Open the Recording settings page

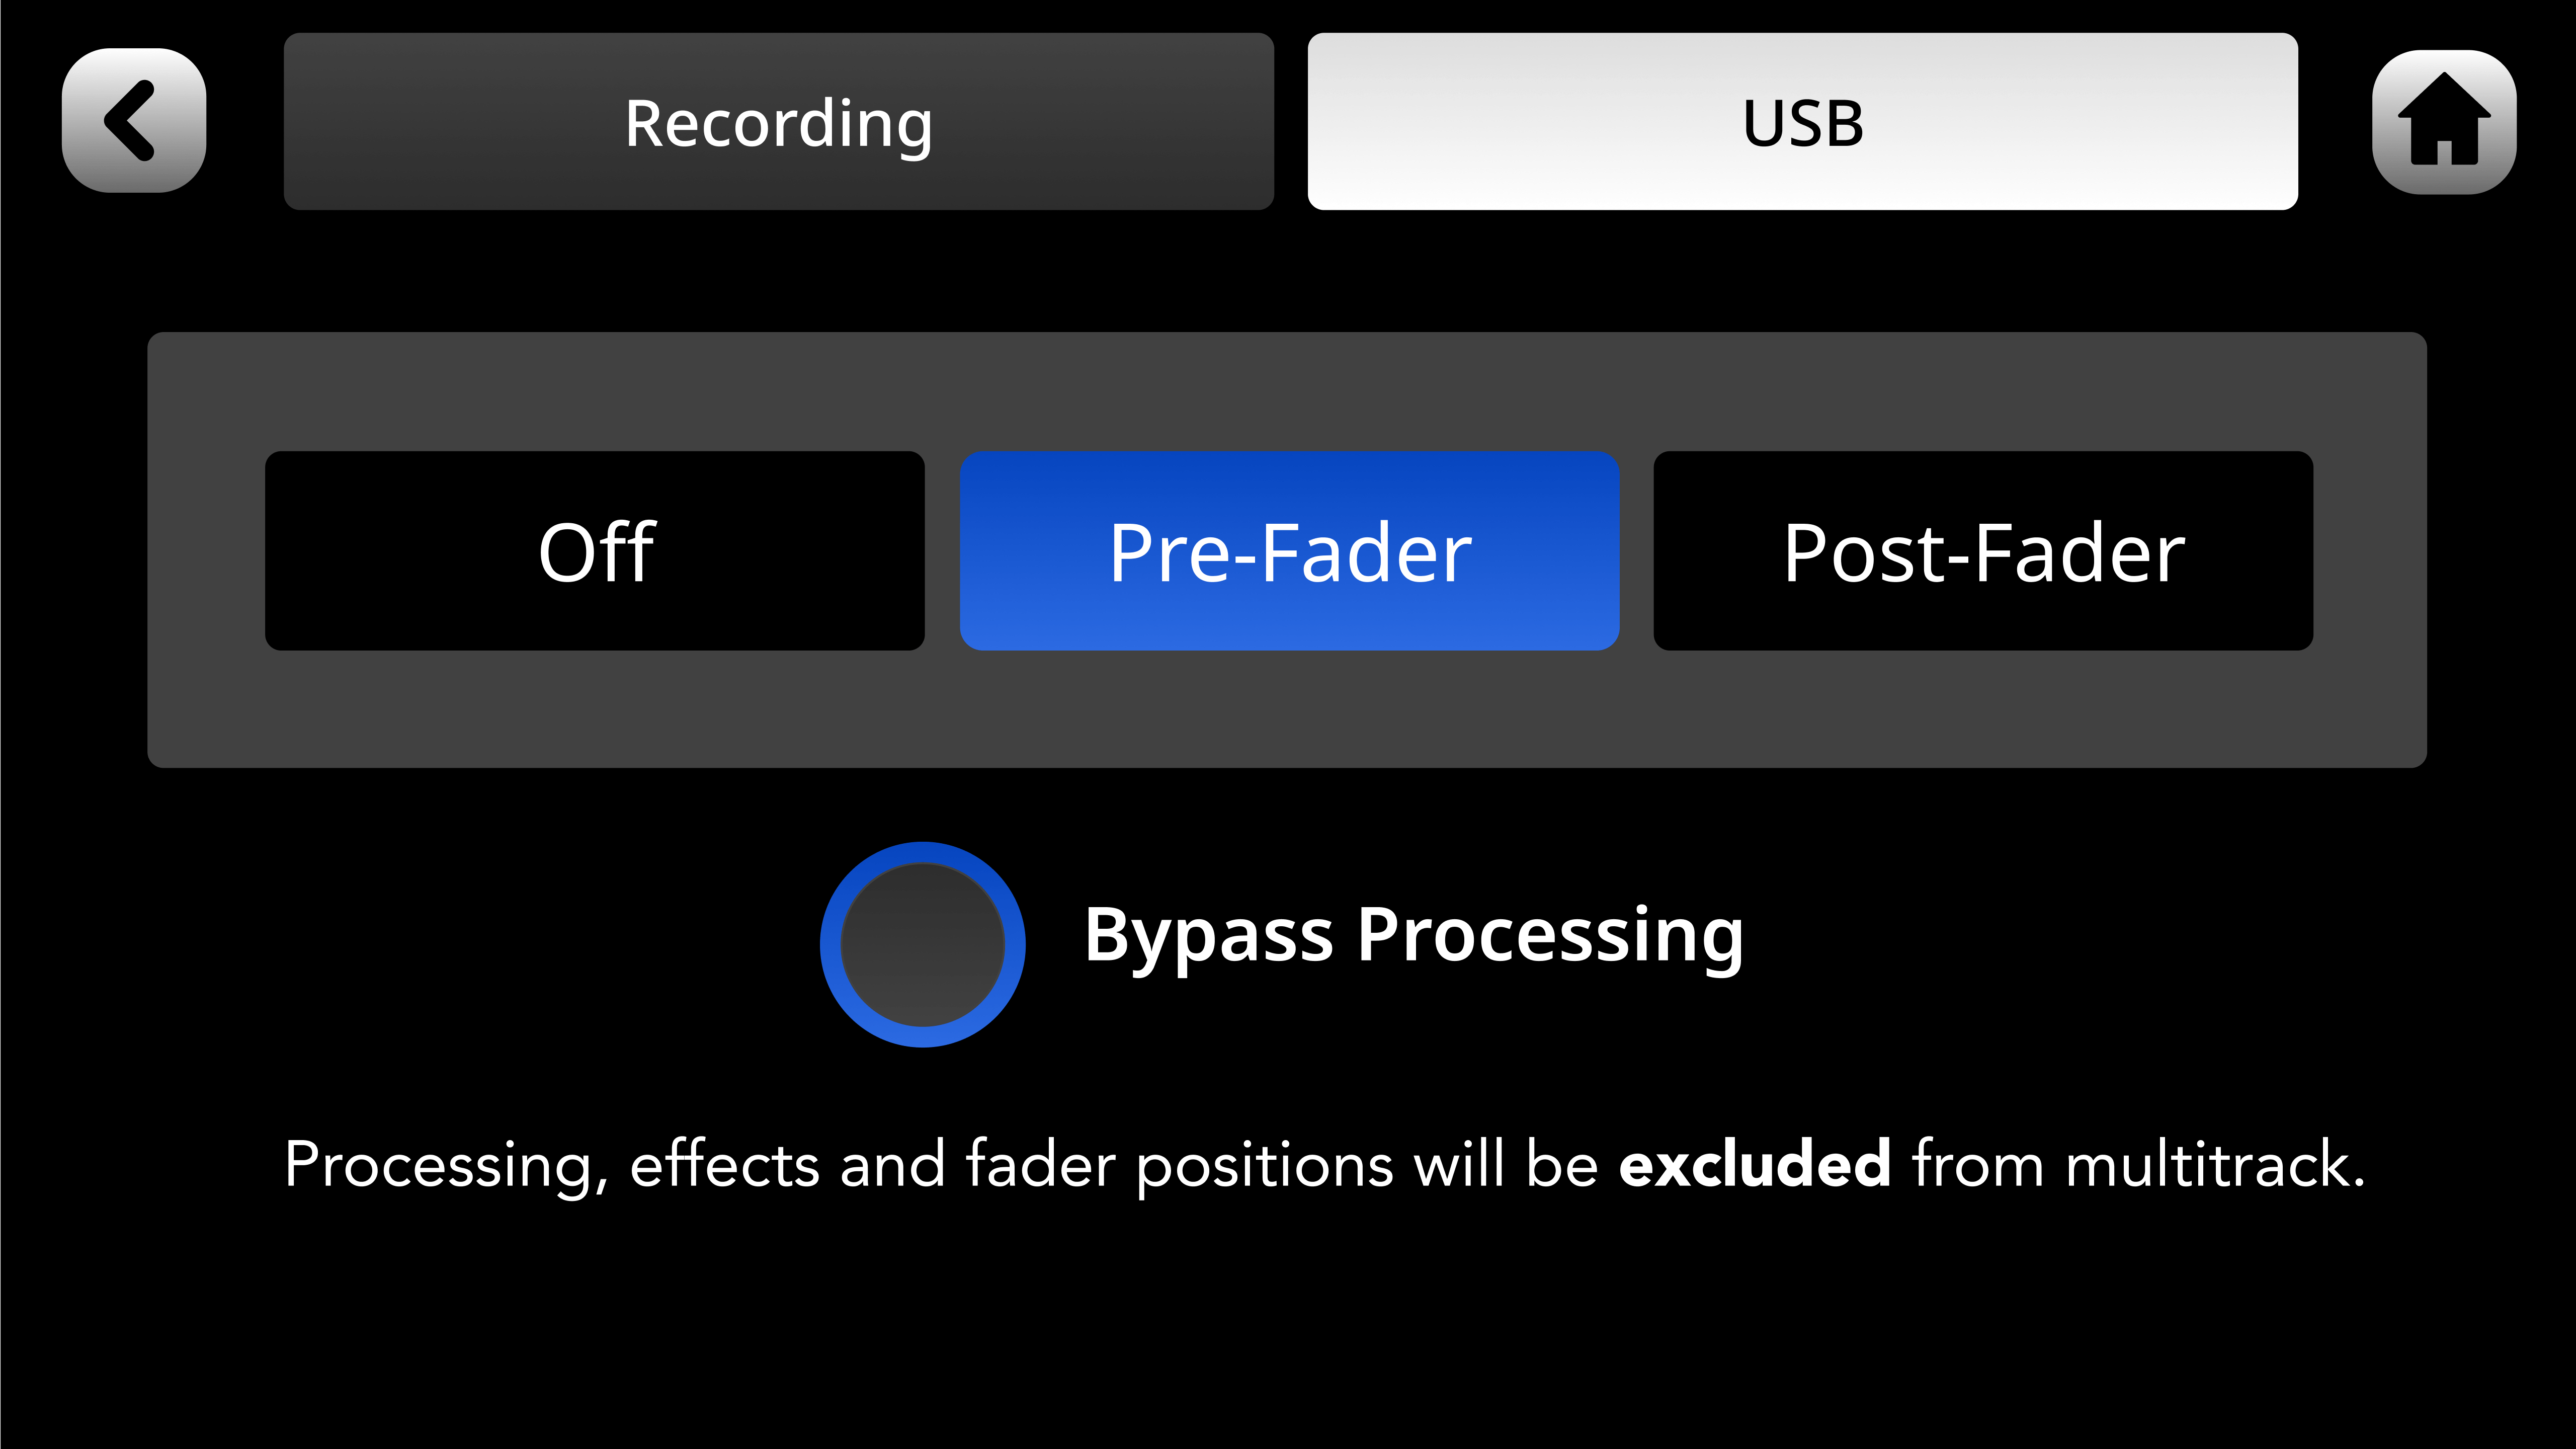(x=779, y=122)
